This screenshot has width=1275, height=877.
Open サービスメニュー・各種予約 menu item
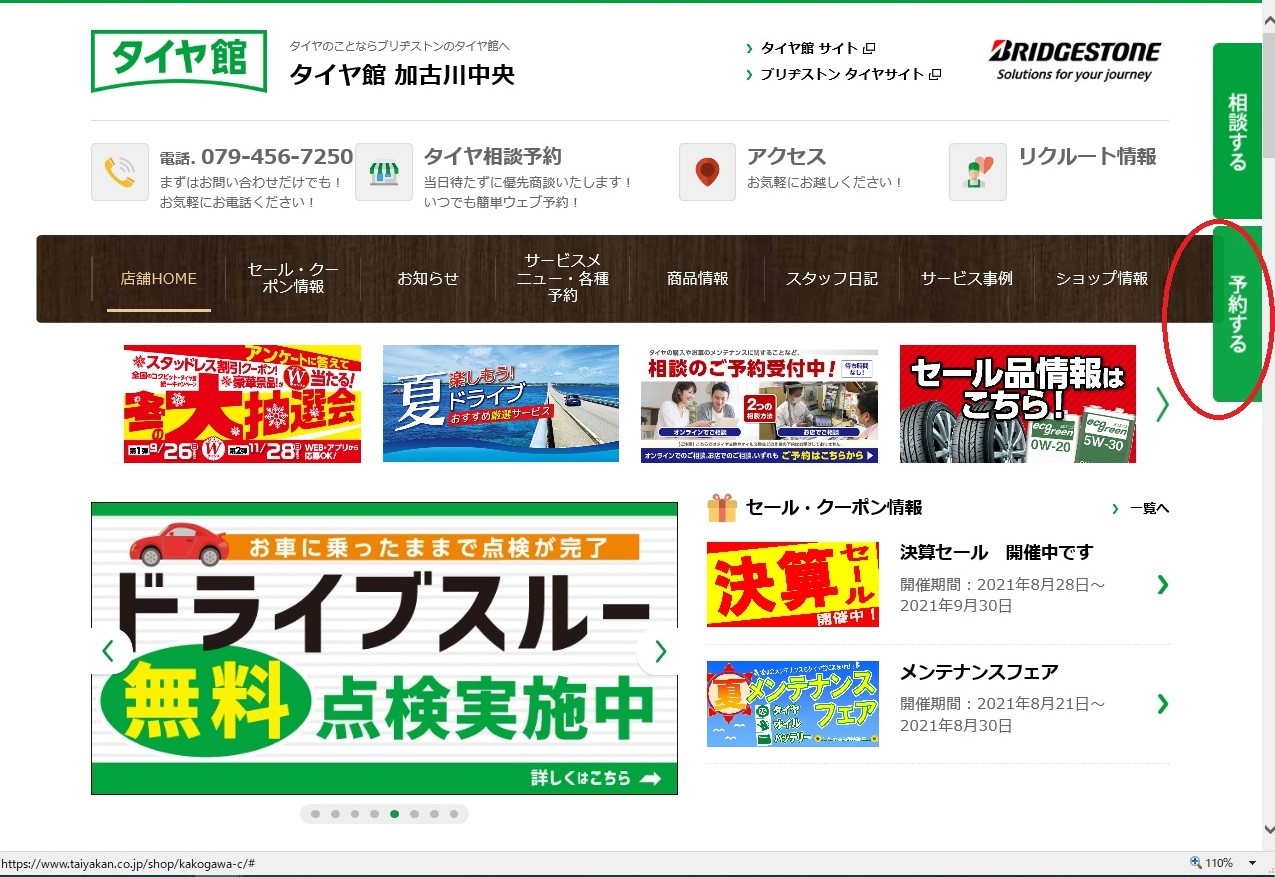pos(562,278)
